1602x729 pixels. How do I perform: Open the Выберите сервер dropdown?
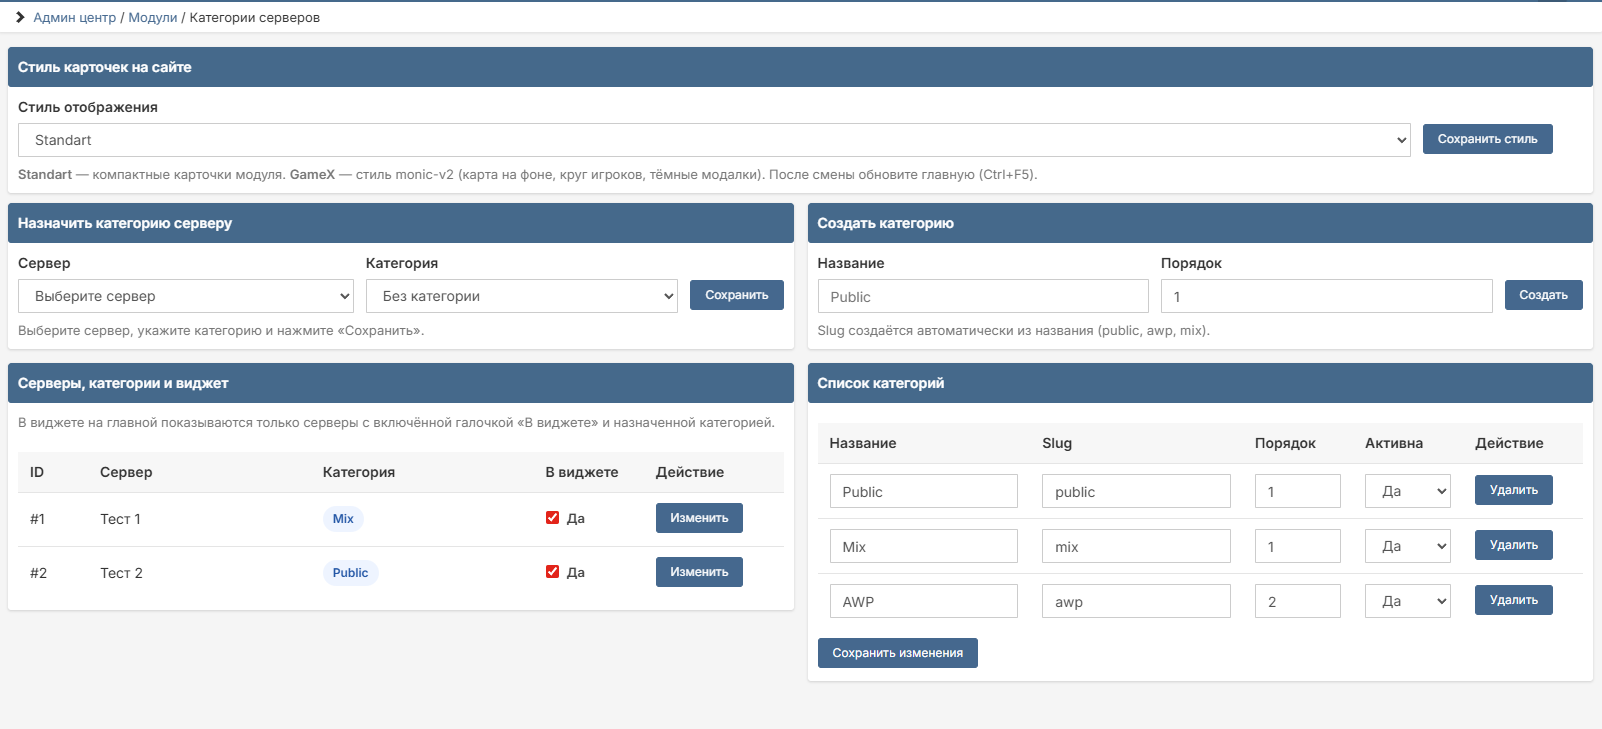click(x=186, y=296)
